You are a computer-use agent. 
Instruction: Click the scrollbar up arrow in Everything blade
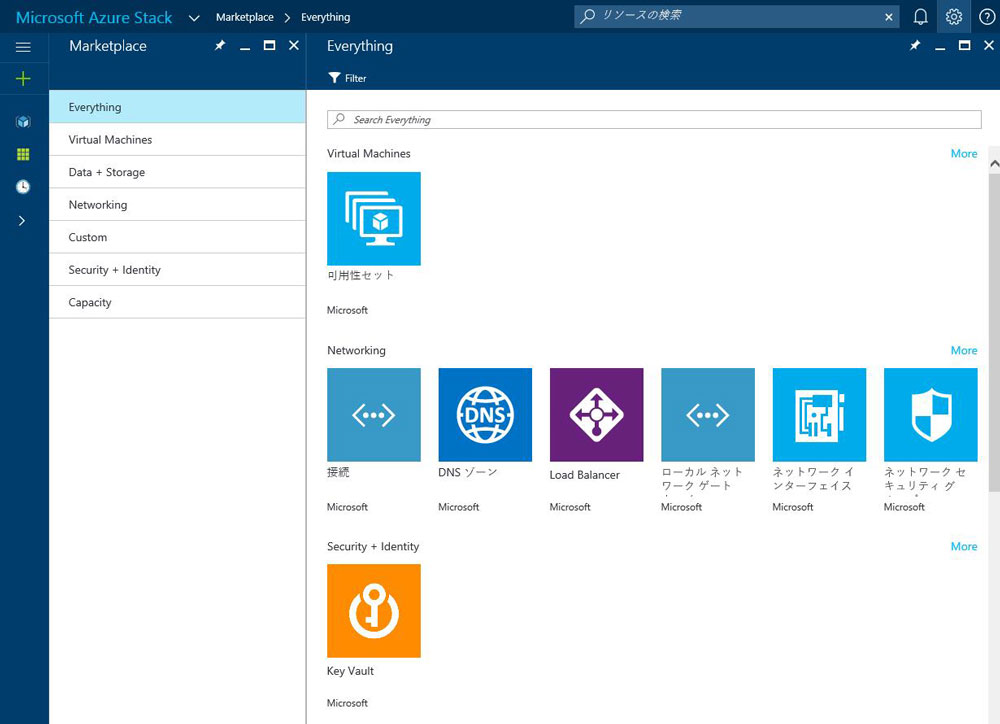pos(994,164)
